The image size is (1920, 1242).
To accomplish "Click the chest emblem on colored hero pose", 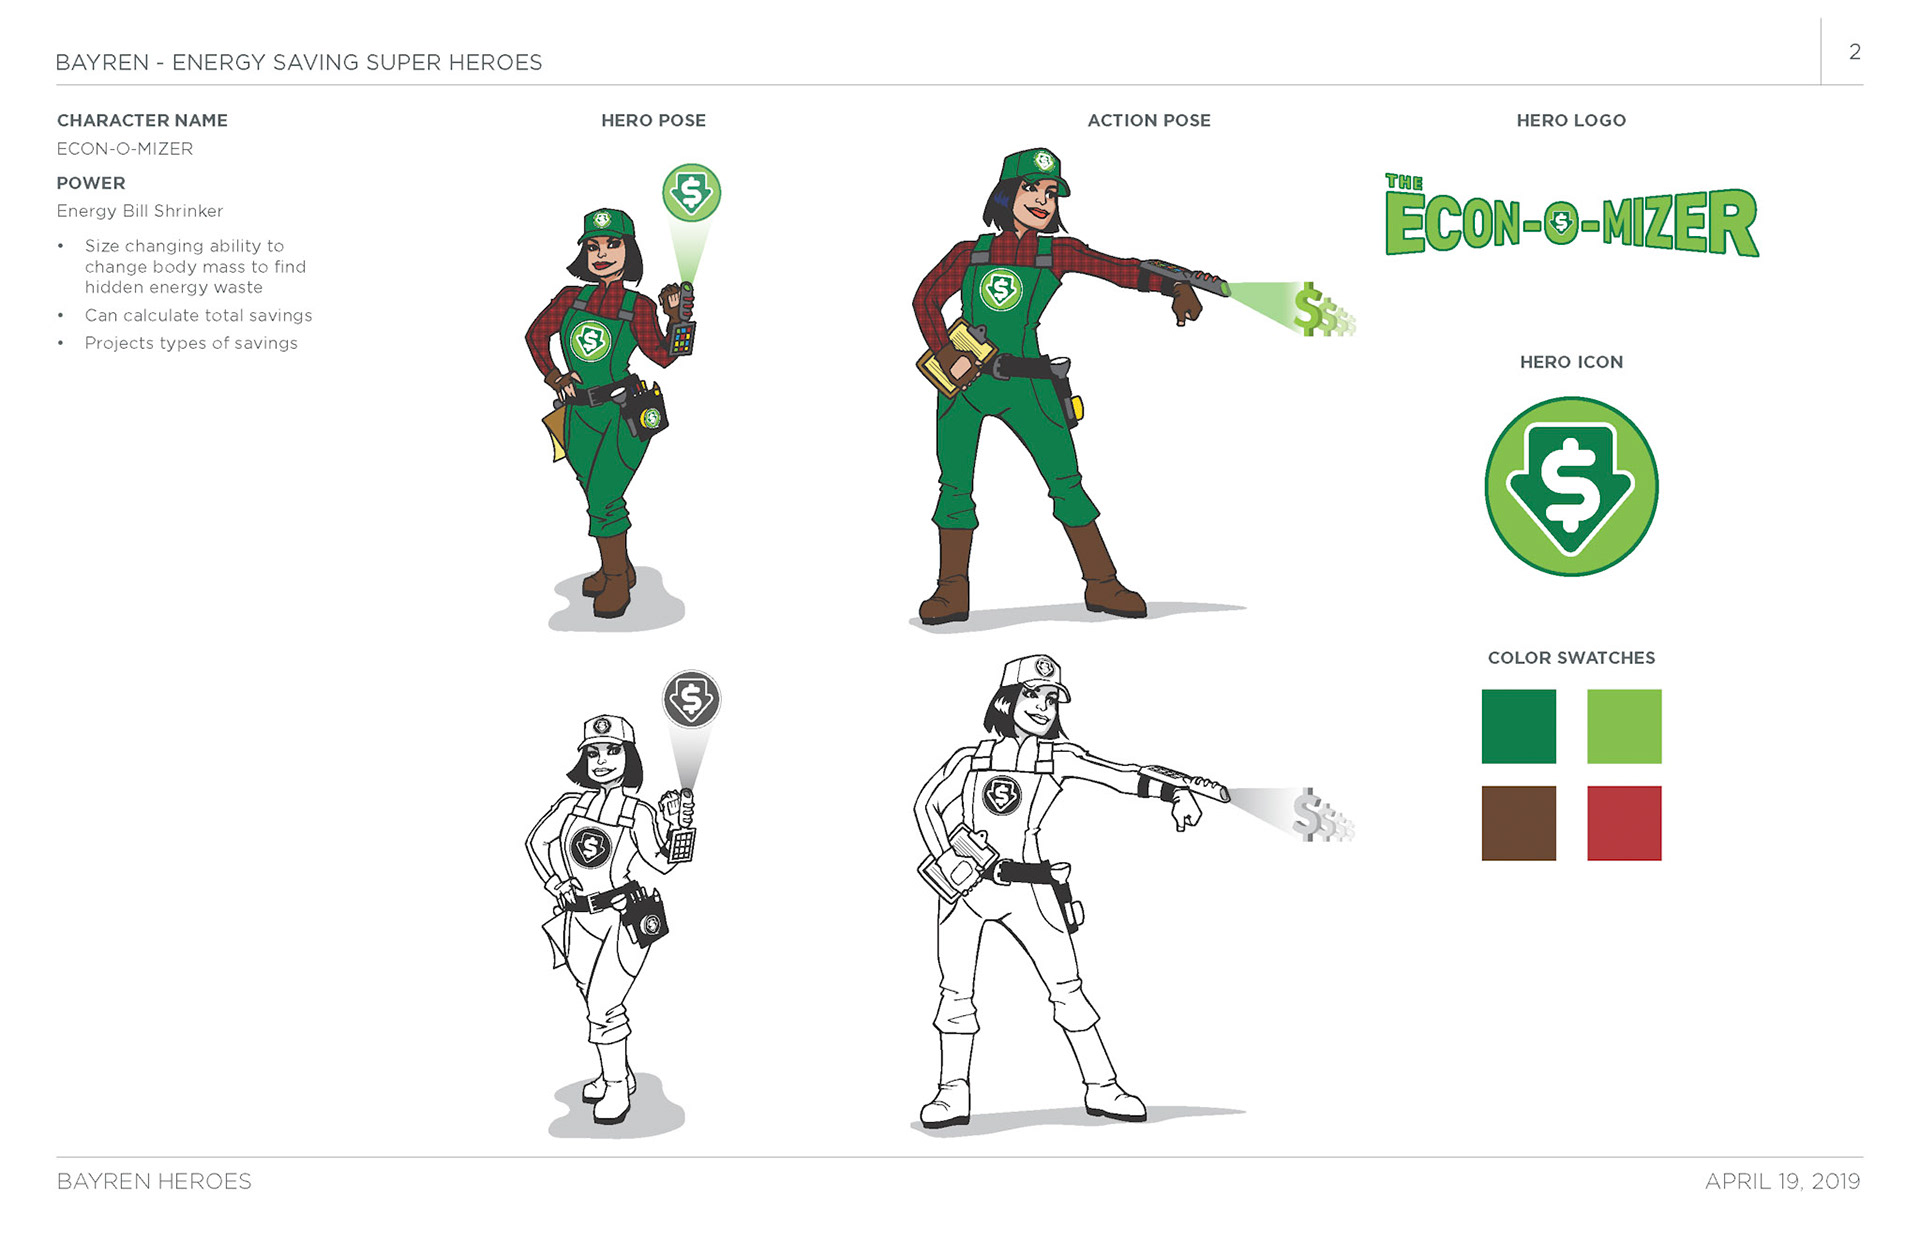I will coord(590,340).
